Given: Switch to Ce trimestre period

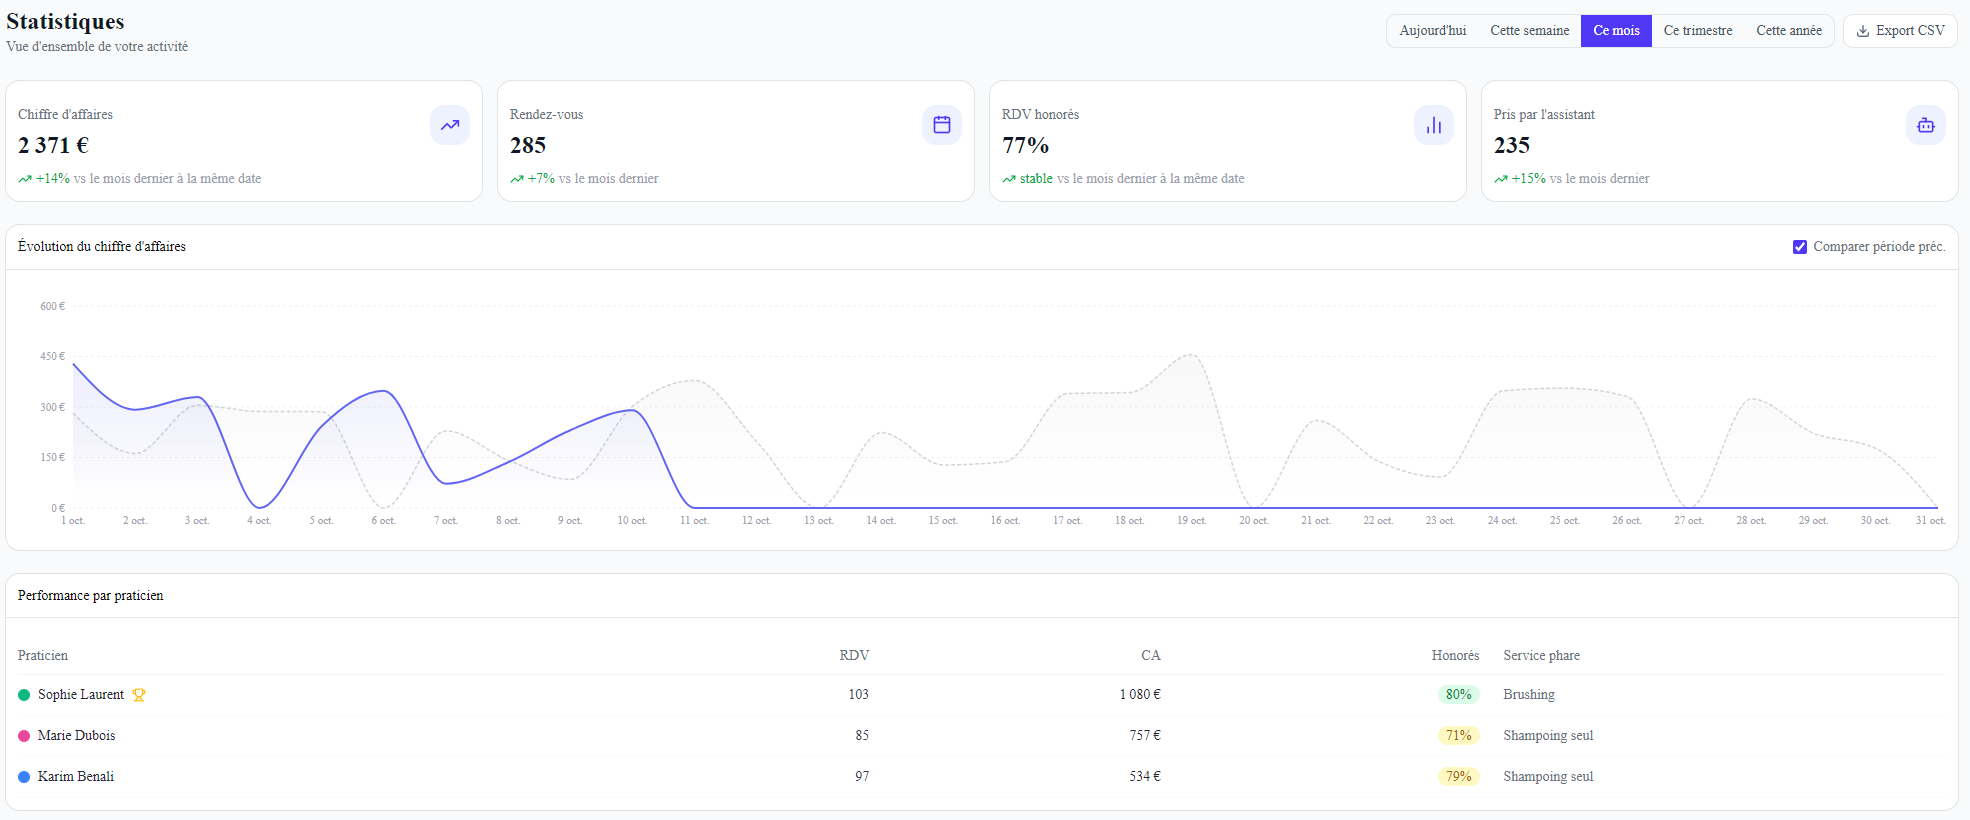Looking at the screenshot, I should click(1698, 31).
